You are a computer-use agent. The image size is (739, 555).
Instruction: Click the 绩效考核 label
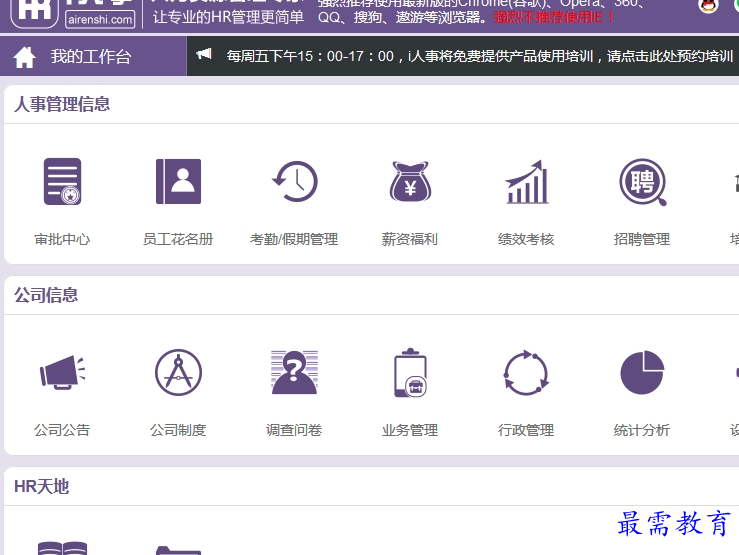pyautogui.click(x=526, y=239)
